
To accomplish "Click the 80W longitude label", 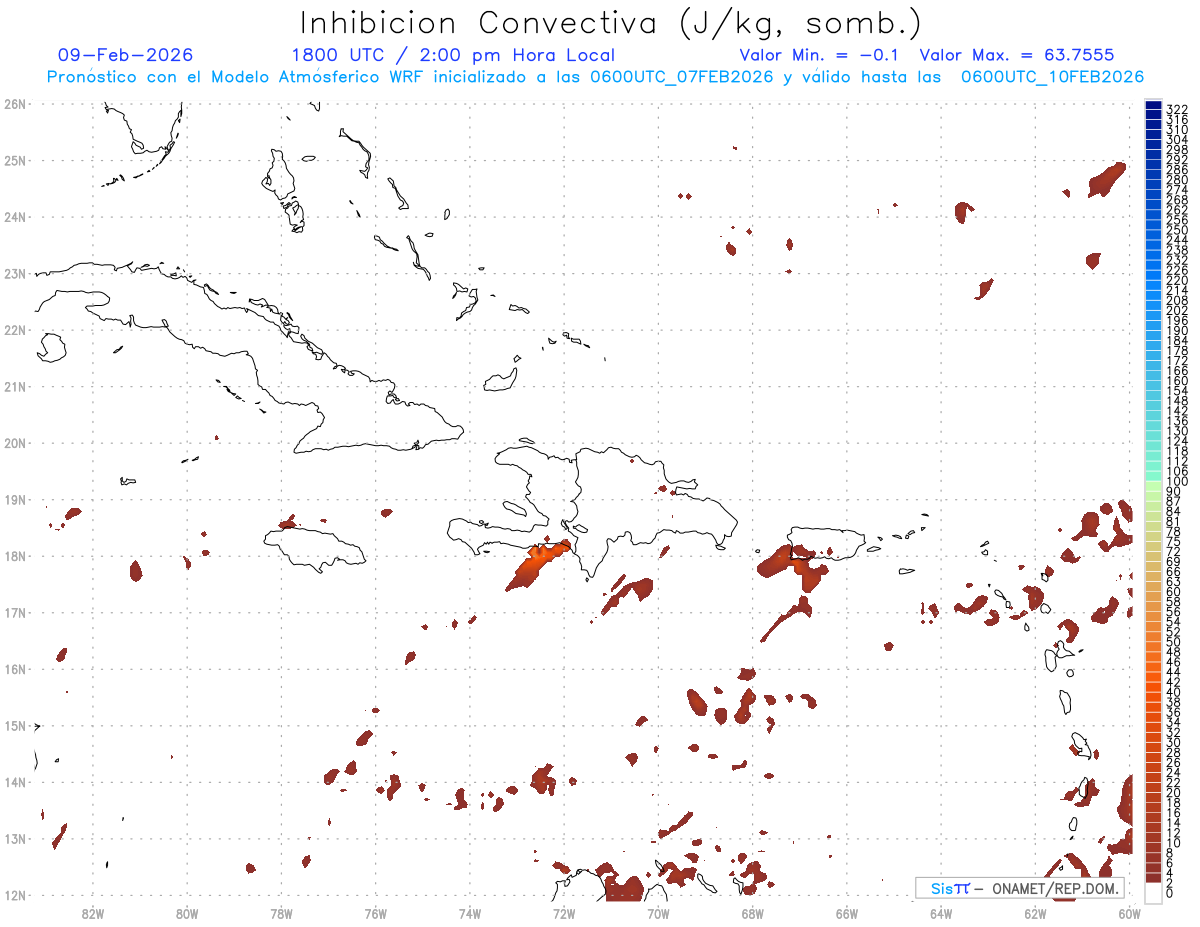I will pyautogui.click(x=187, y=913).
